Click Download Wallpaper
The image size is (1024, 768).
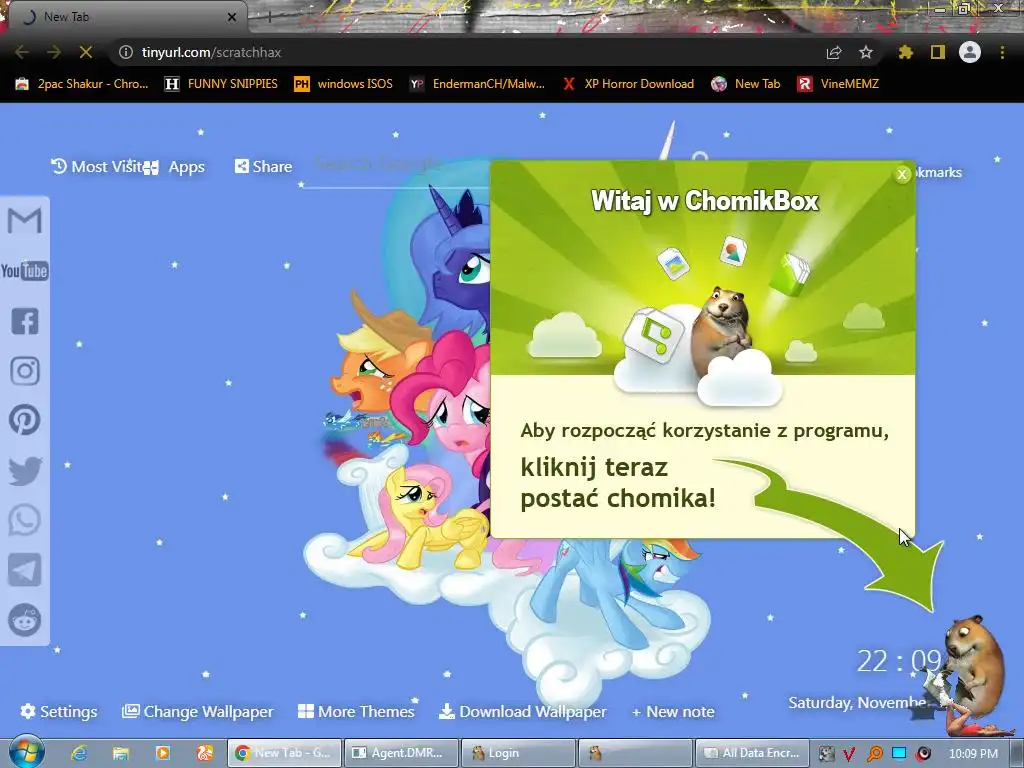tap(522, 711)
